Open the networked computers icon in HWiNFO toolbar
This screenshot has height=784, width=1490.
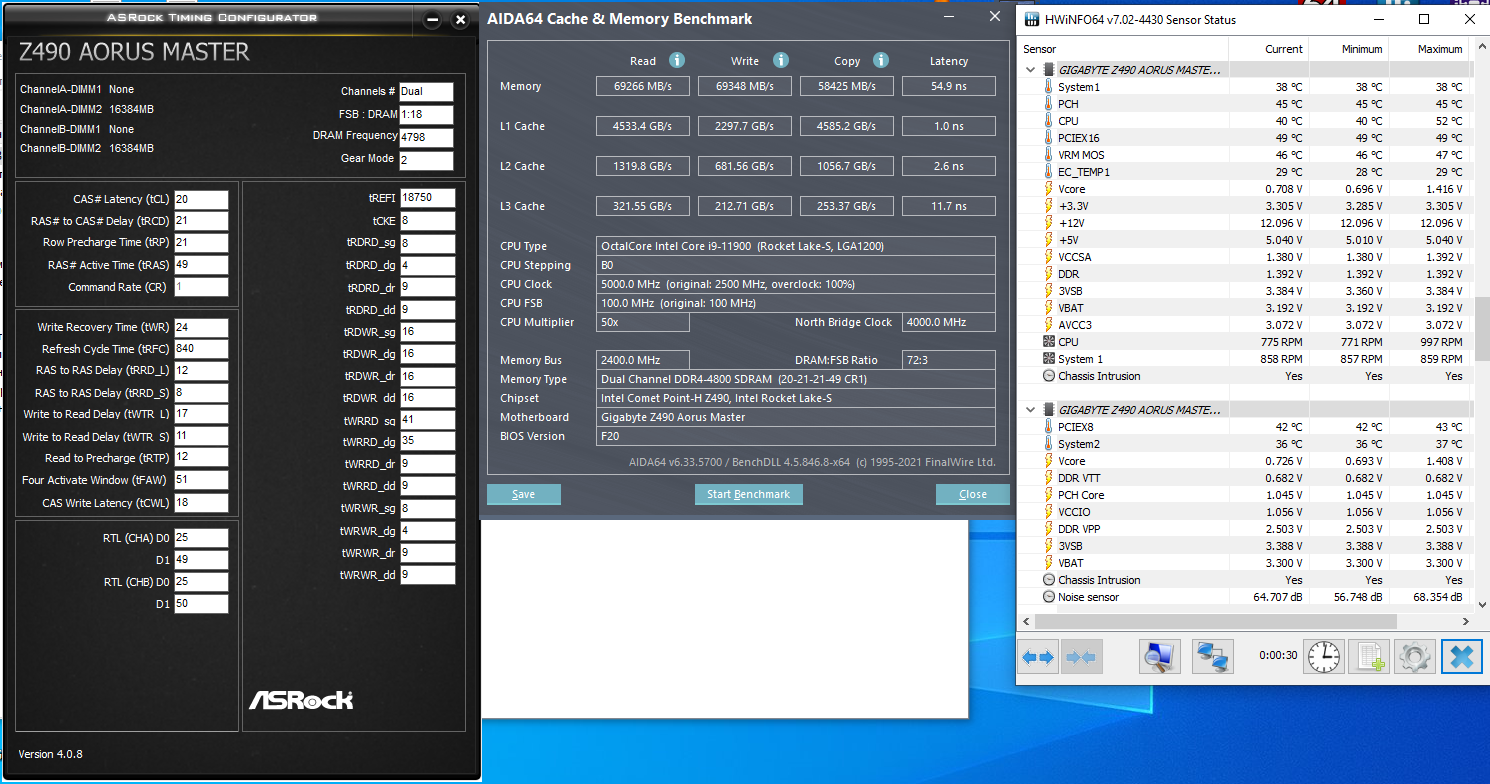point(1215,657)
